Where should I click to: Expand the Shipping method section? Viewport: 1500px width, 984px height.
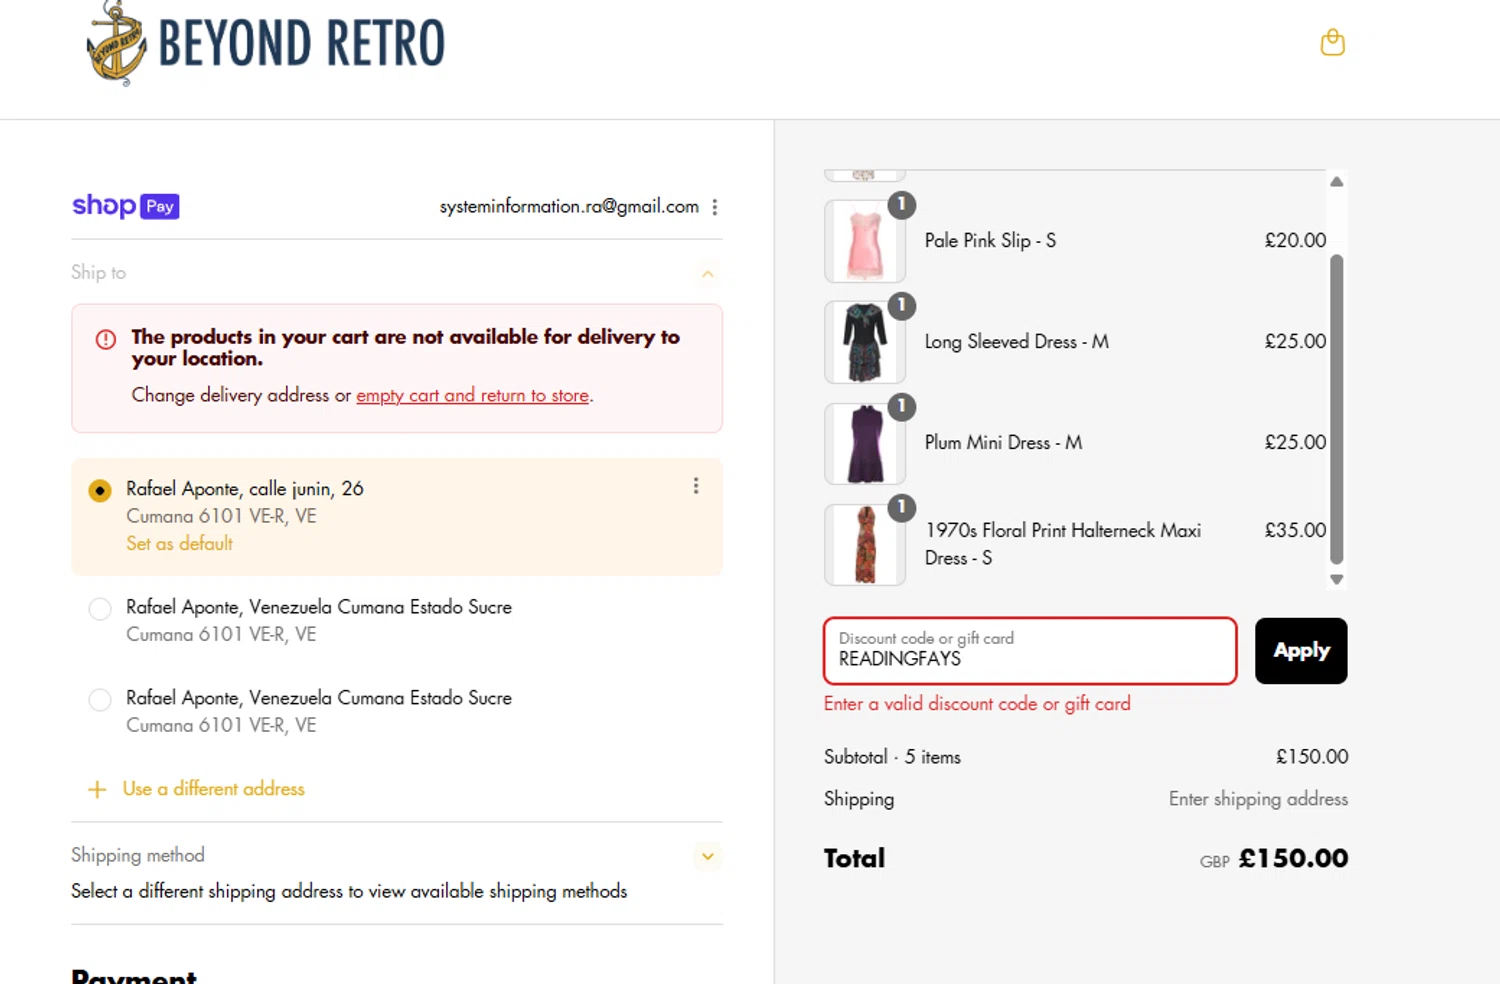click(x=707, y=856)
